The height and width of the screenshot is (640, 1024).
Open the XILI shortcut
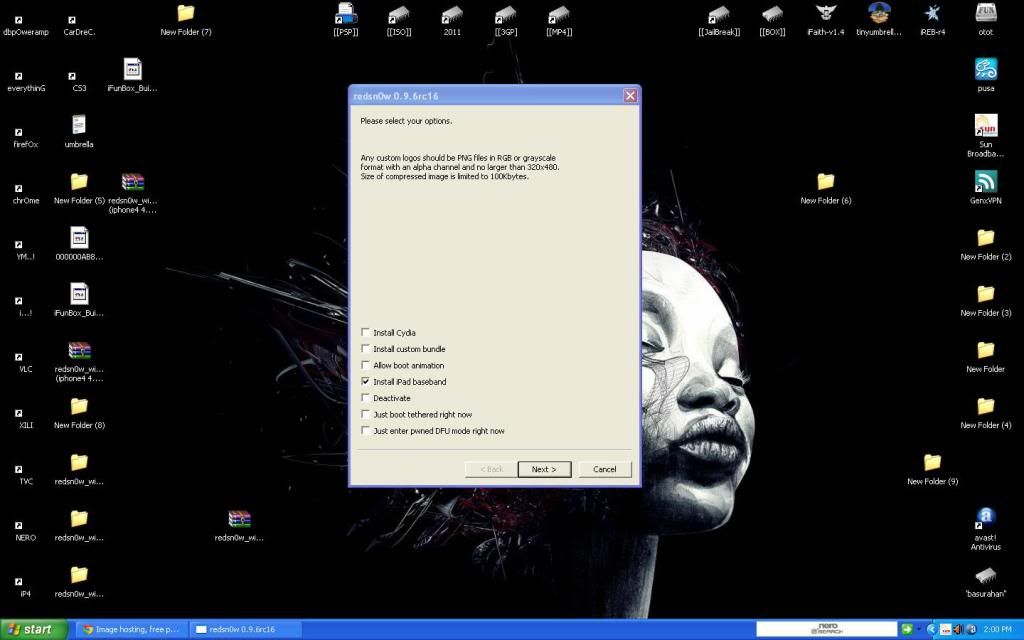(x=26, y=418)
